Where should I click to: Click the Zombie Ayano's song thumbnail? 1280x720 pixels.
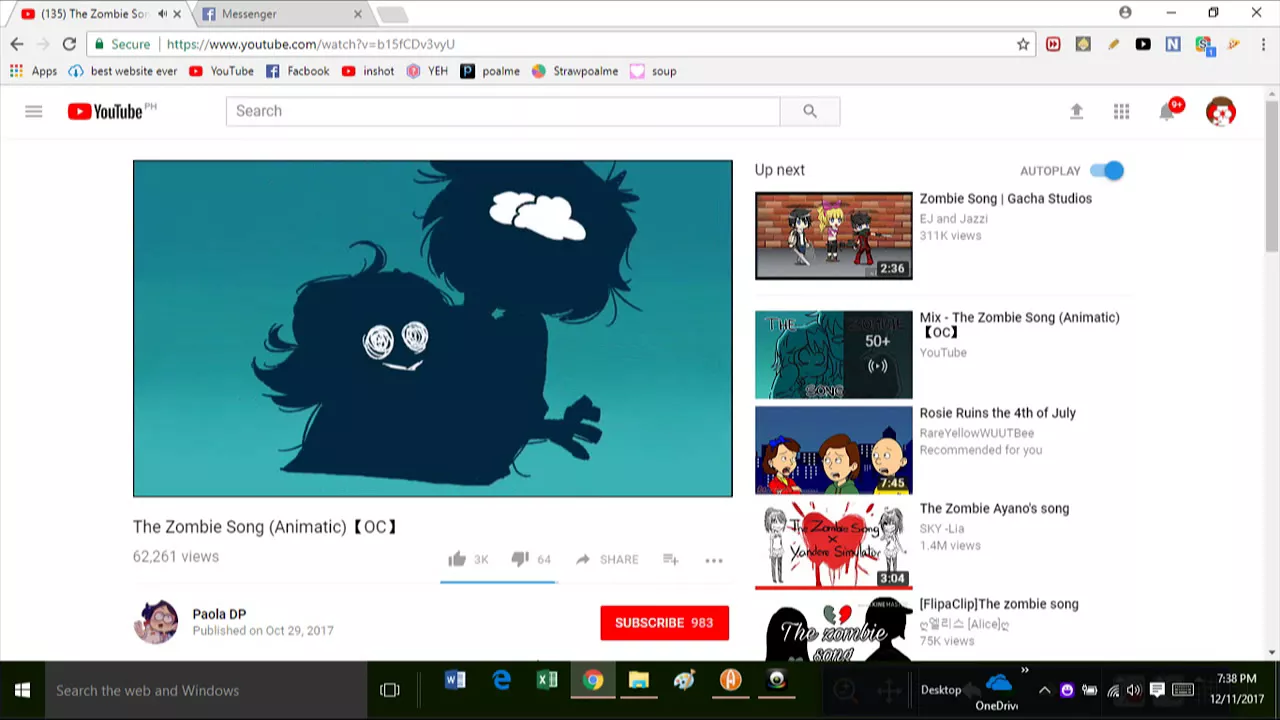834,546
